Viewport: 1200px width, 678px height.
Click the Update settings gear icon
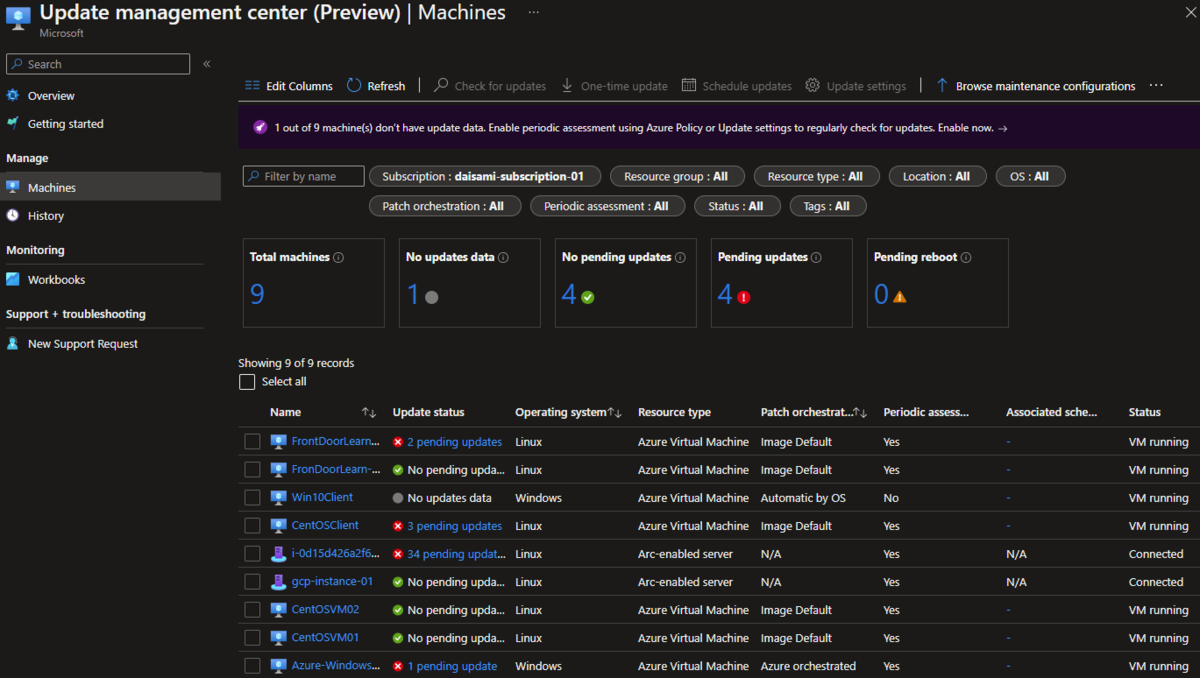[813, 86]
